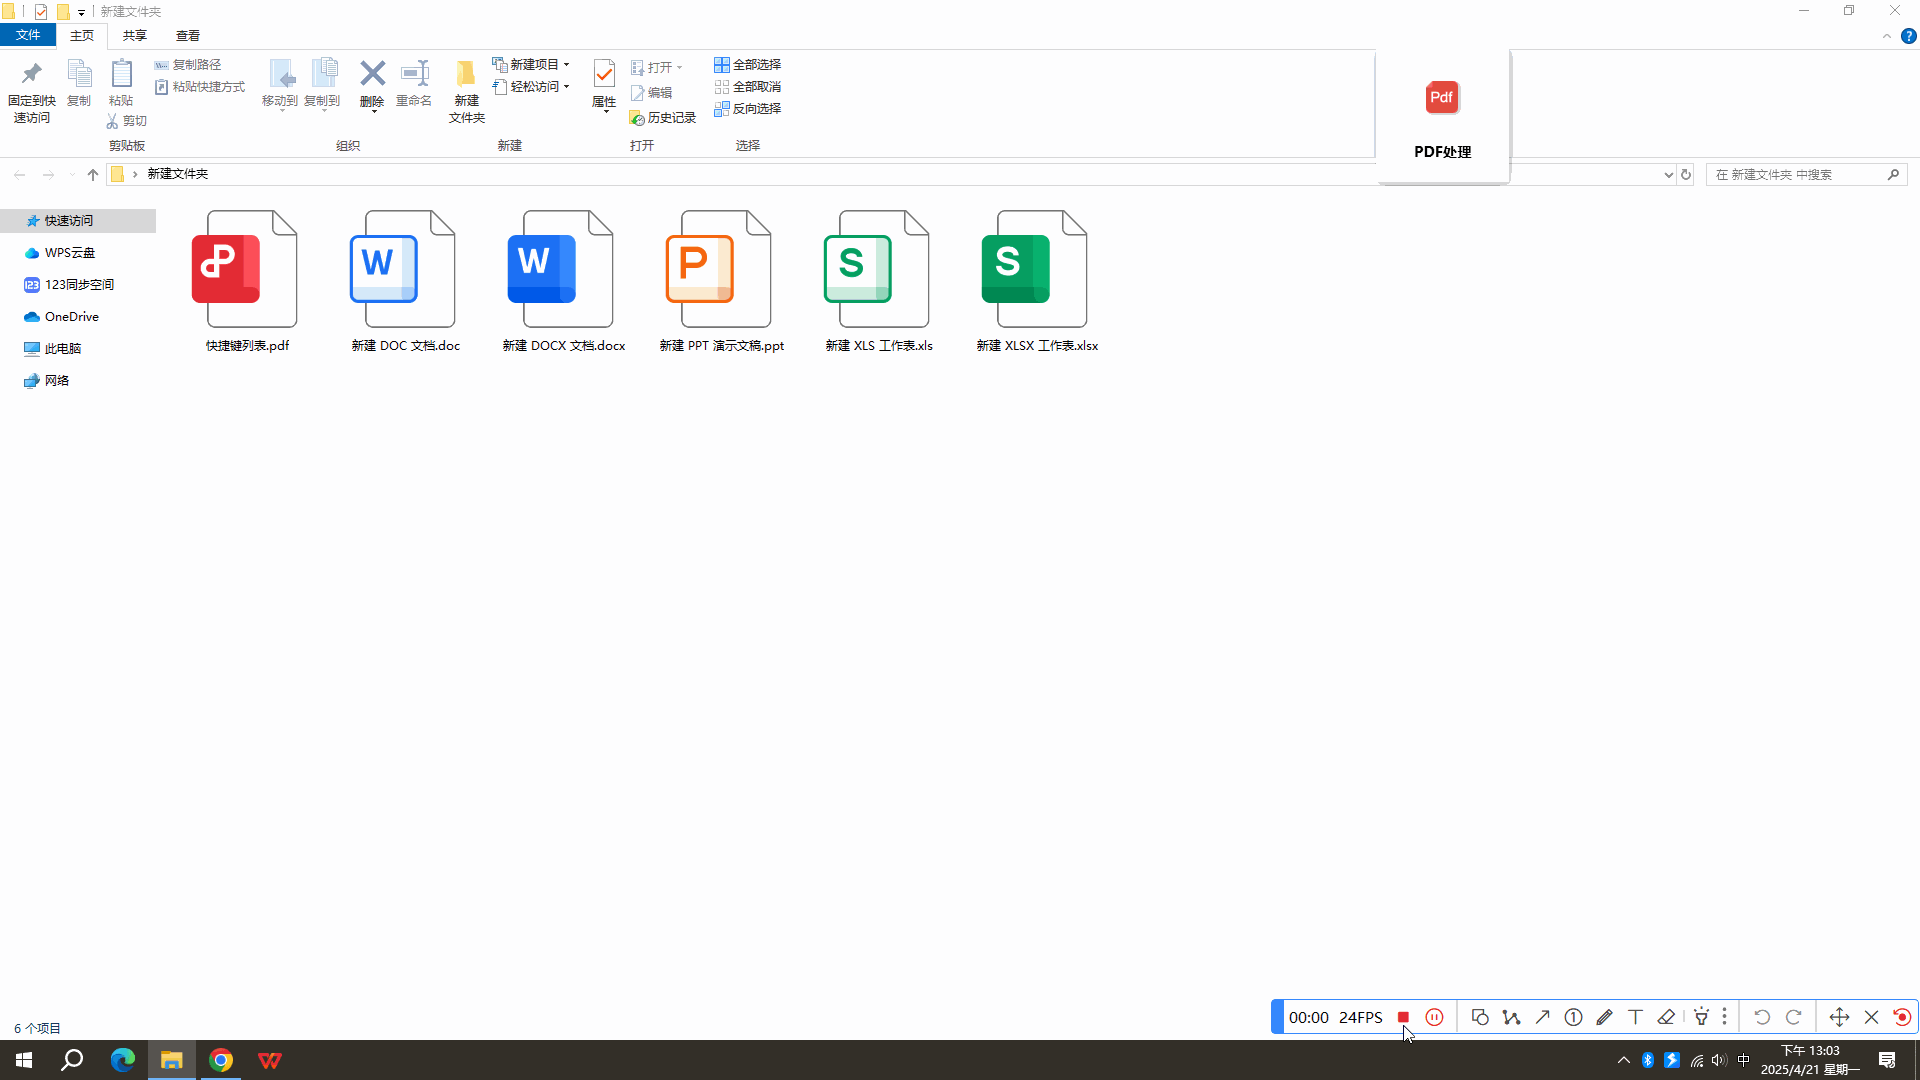The height and width of the screenshot is (1080, 1920).
Task: Pause the recording
Action: coord(1434,1017)
